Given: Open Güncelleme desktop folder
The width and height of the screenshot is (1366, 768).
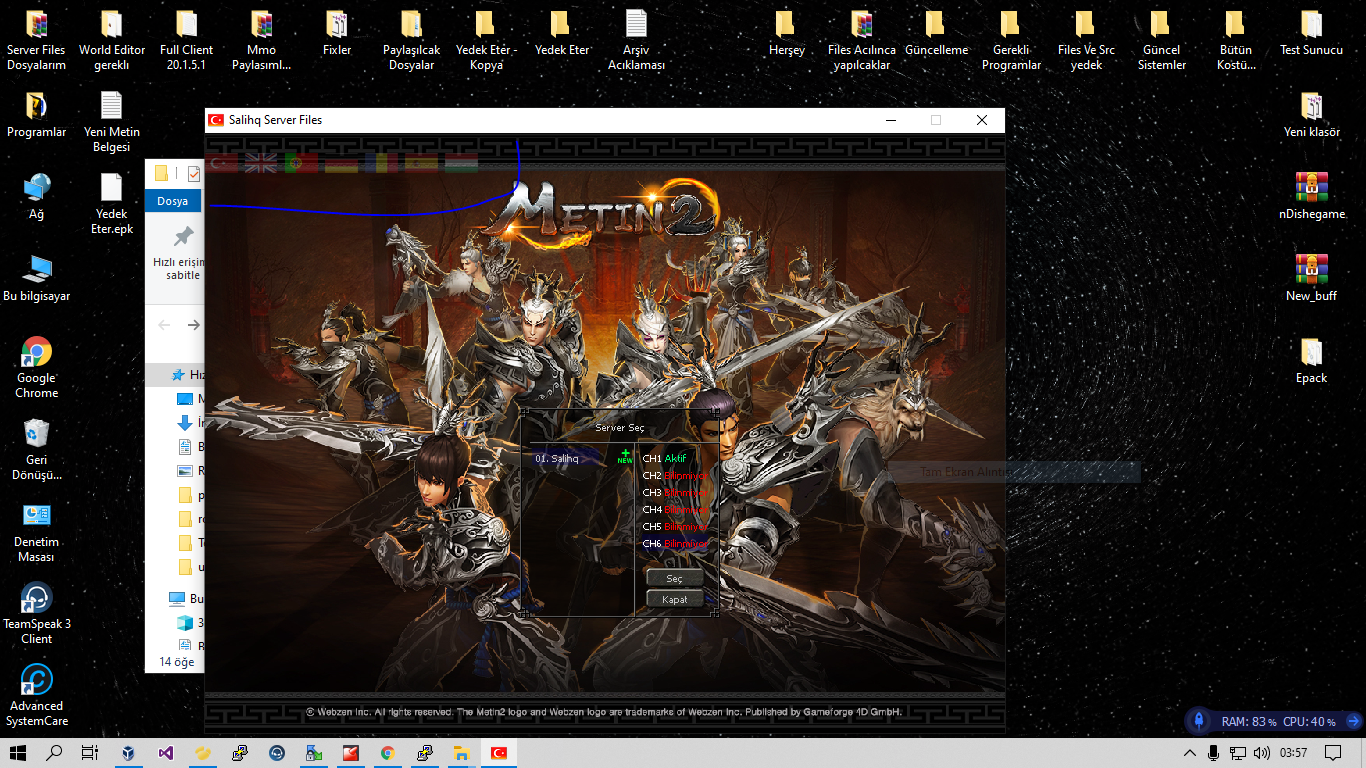Looking at the screenshot, I should coord(936,34).
